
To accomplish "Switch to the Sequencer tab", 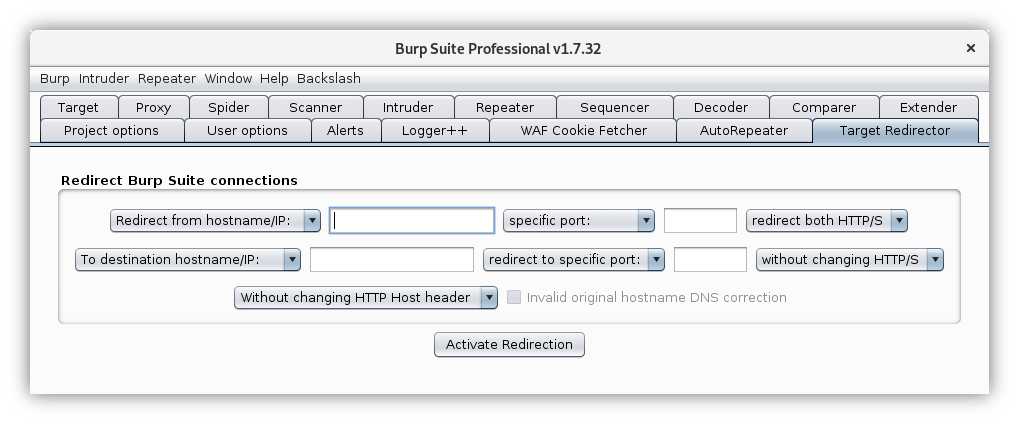I will 614,107.
